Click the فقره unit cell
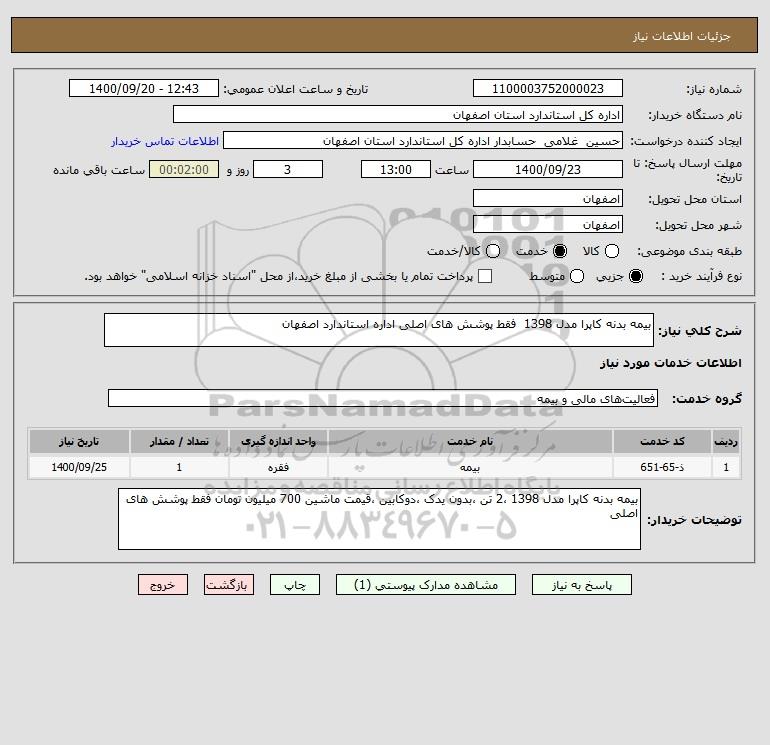 (278, 467)
